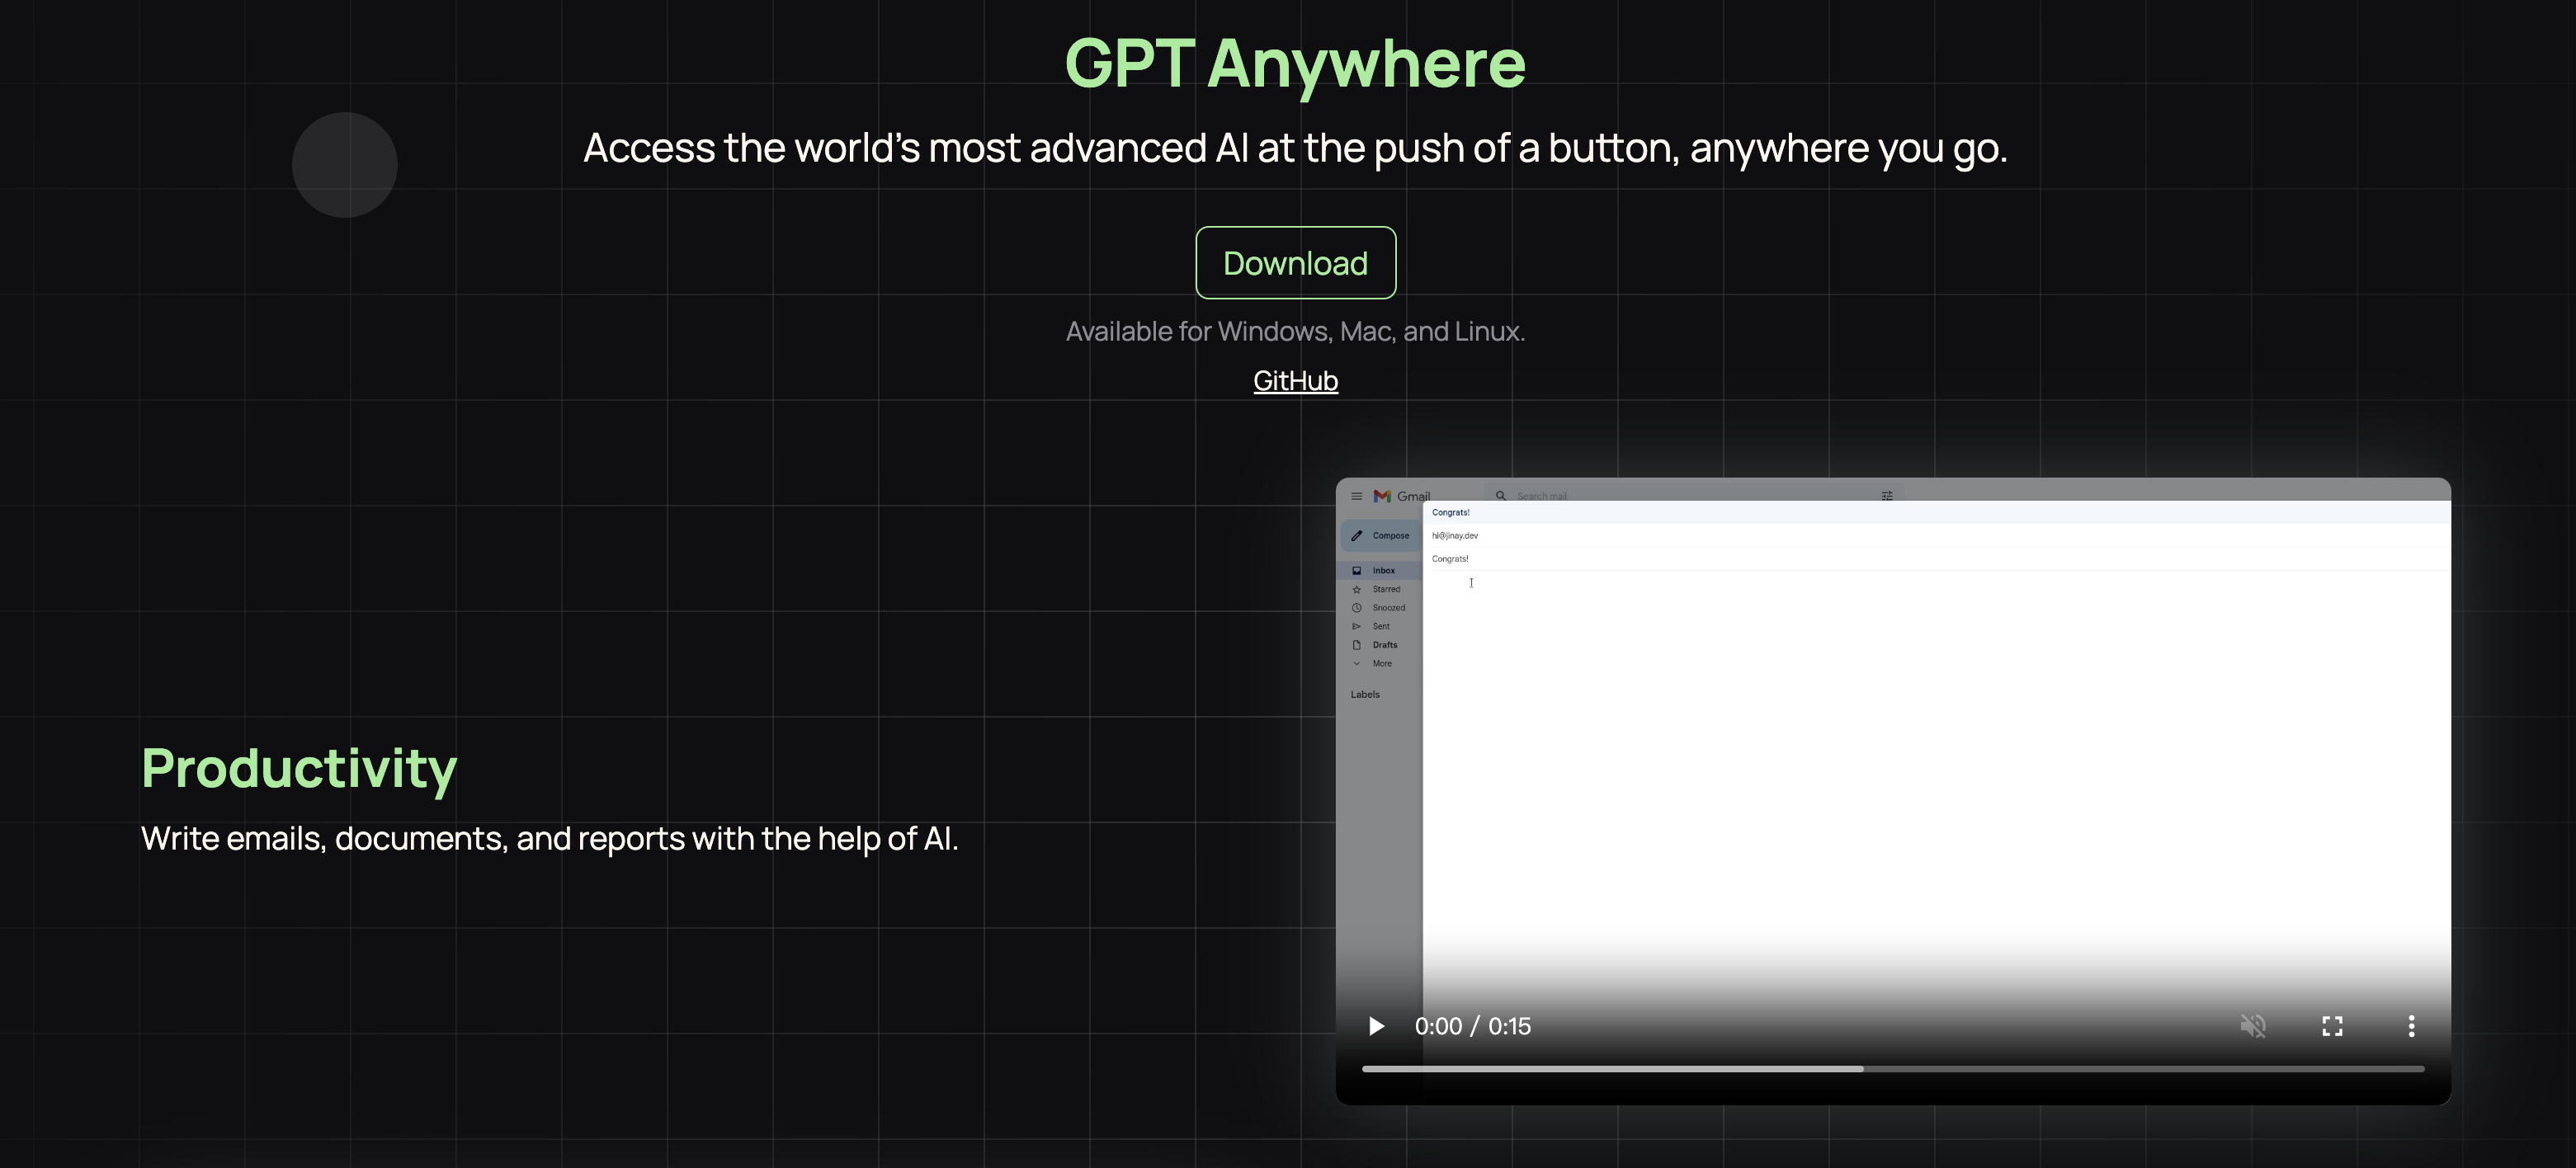This screenshot has height=1168, width=2576.
Task: Open the Drafts folder
Action: [x=1384, y=645]
